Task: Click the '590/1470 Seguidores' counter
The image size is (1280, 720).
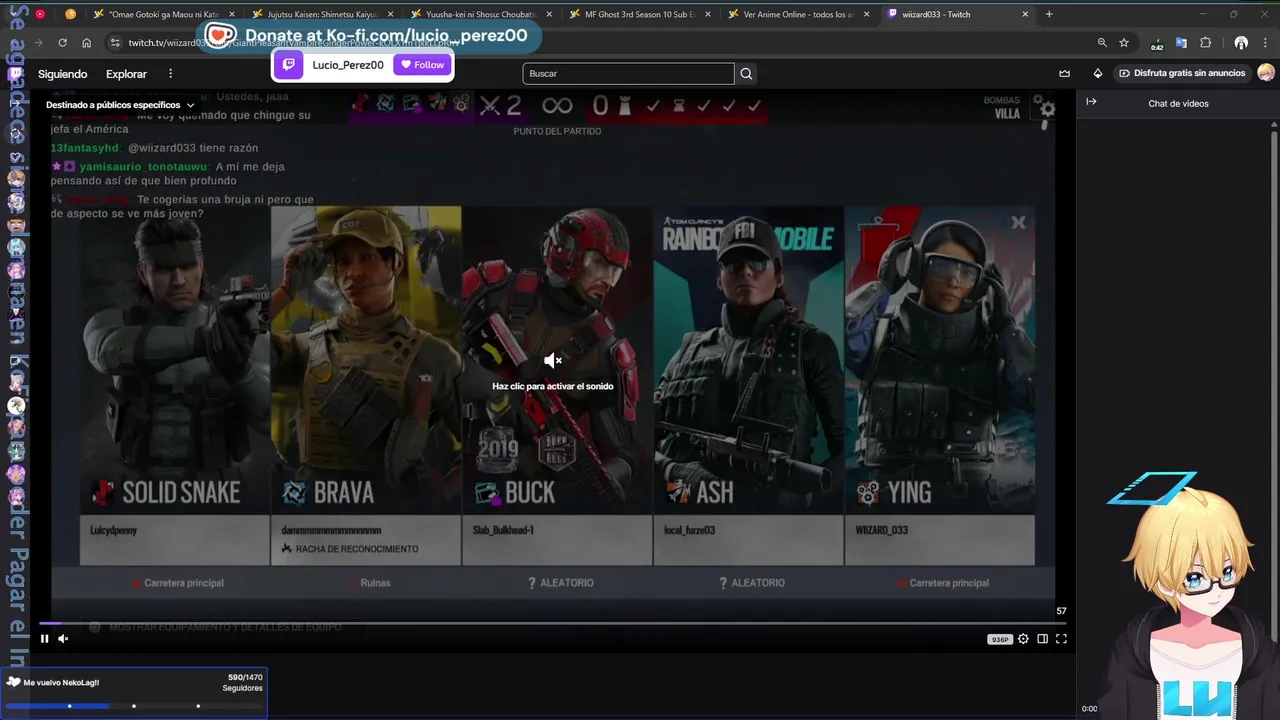Action: (244, 682)
